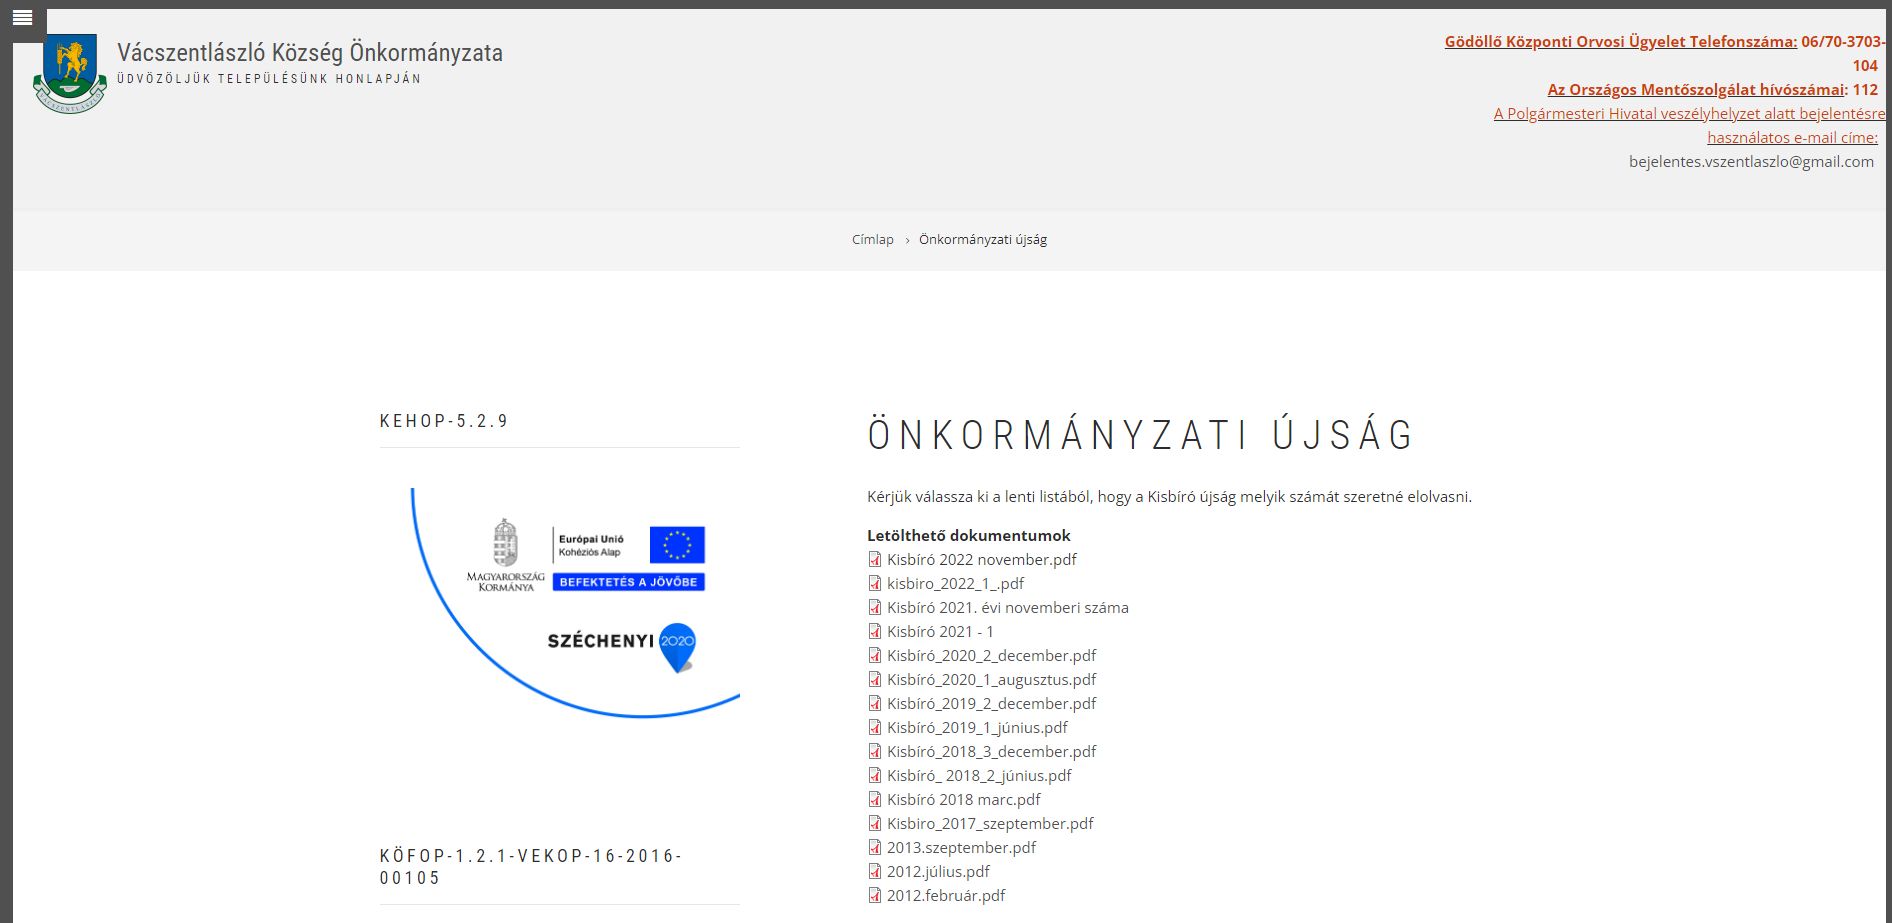Viewport: 1892px width, 923px height.
Task: Open Kisbíró 2021. évi novemberi száma
Action: pyautogui.click(x=1008, y=607)
